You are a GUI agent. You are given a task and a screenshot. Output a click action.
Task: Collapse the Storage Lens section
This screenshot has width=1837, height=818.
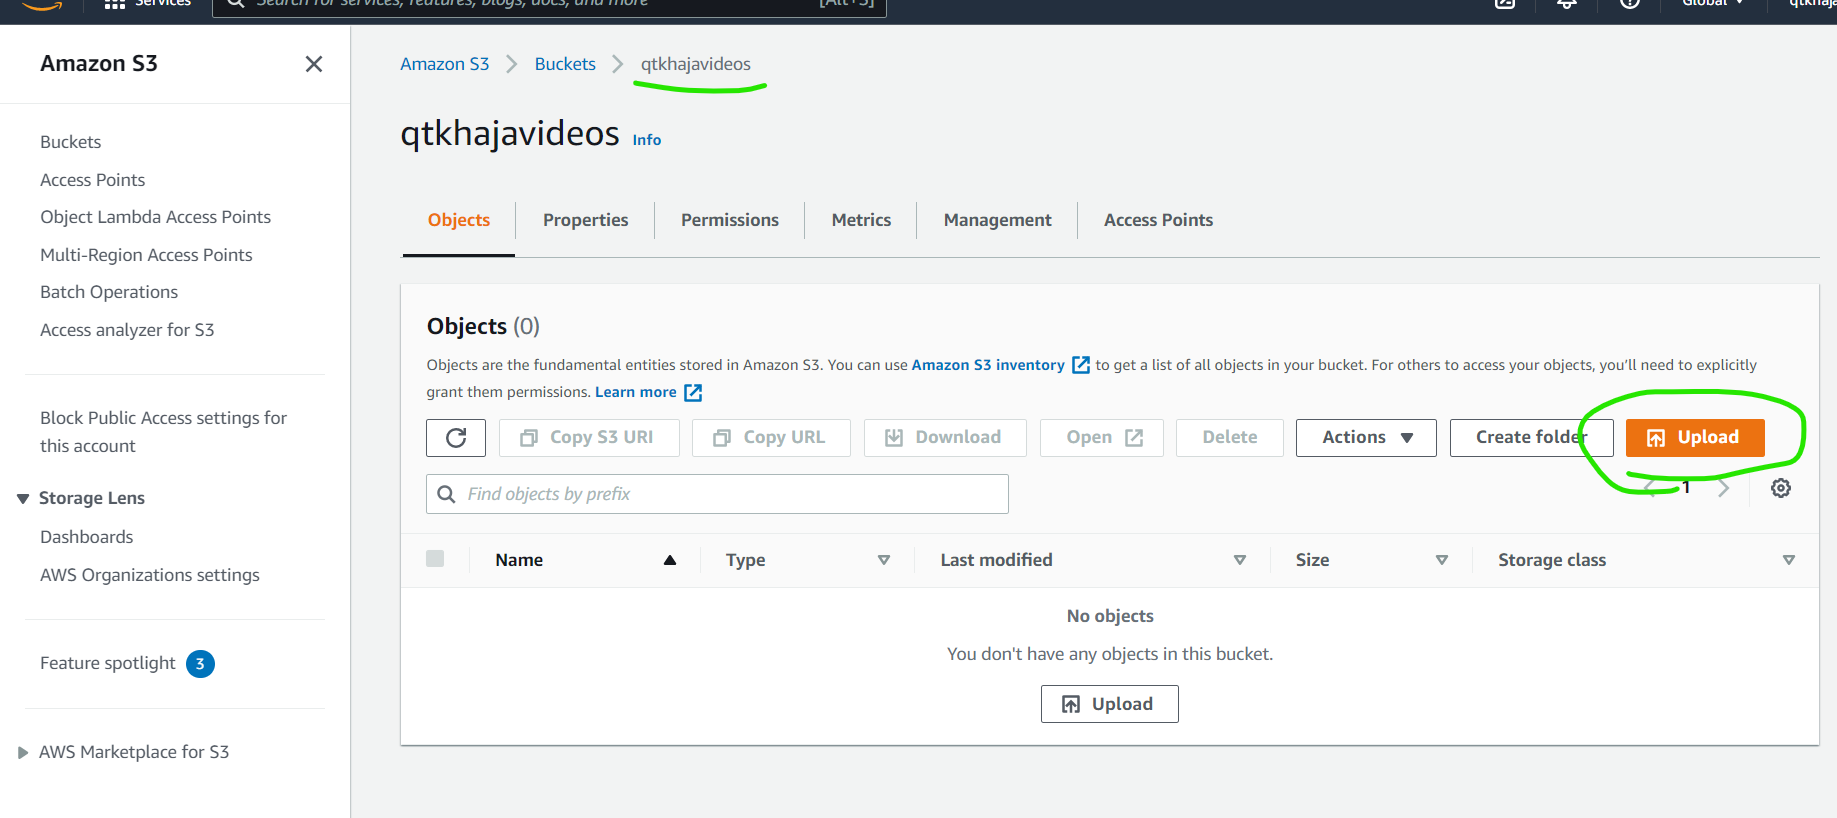coord(23,498)
